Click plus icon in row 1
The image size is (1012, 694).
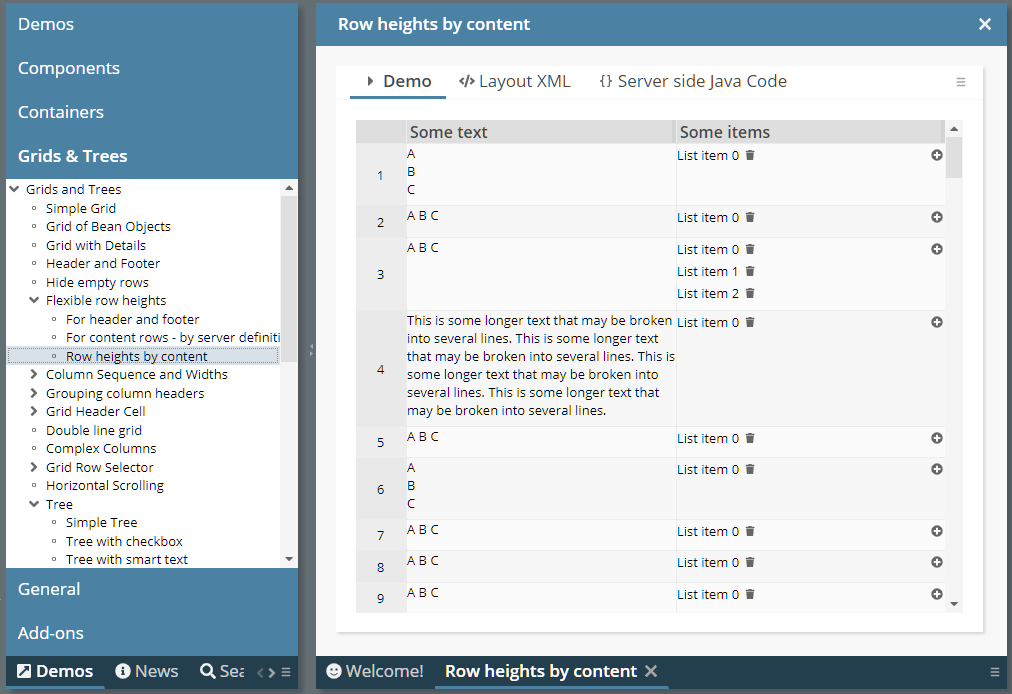coord(937,155)
